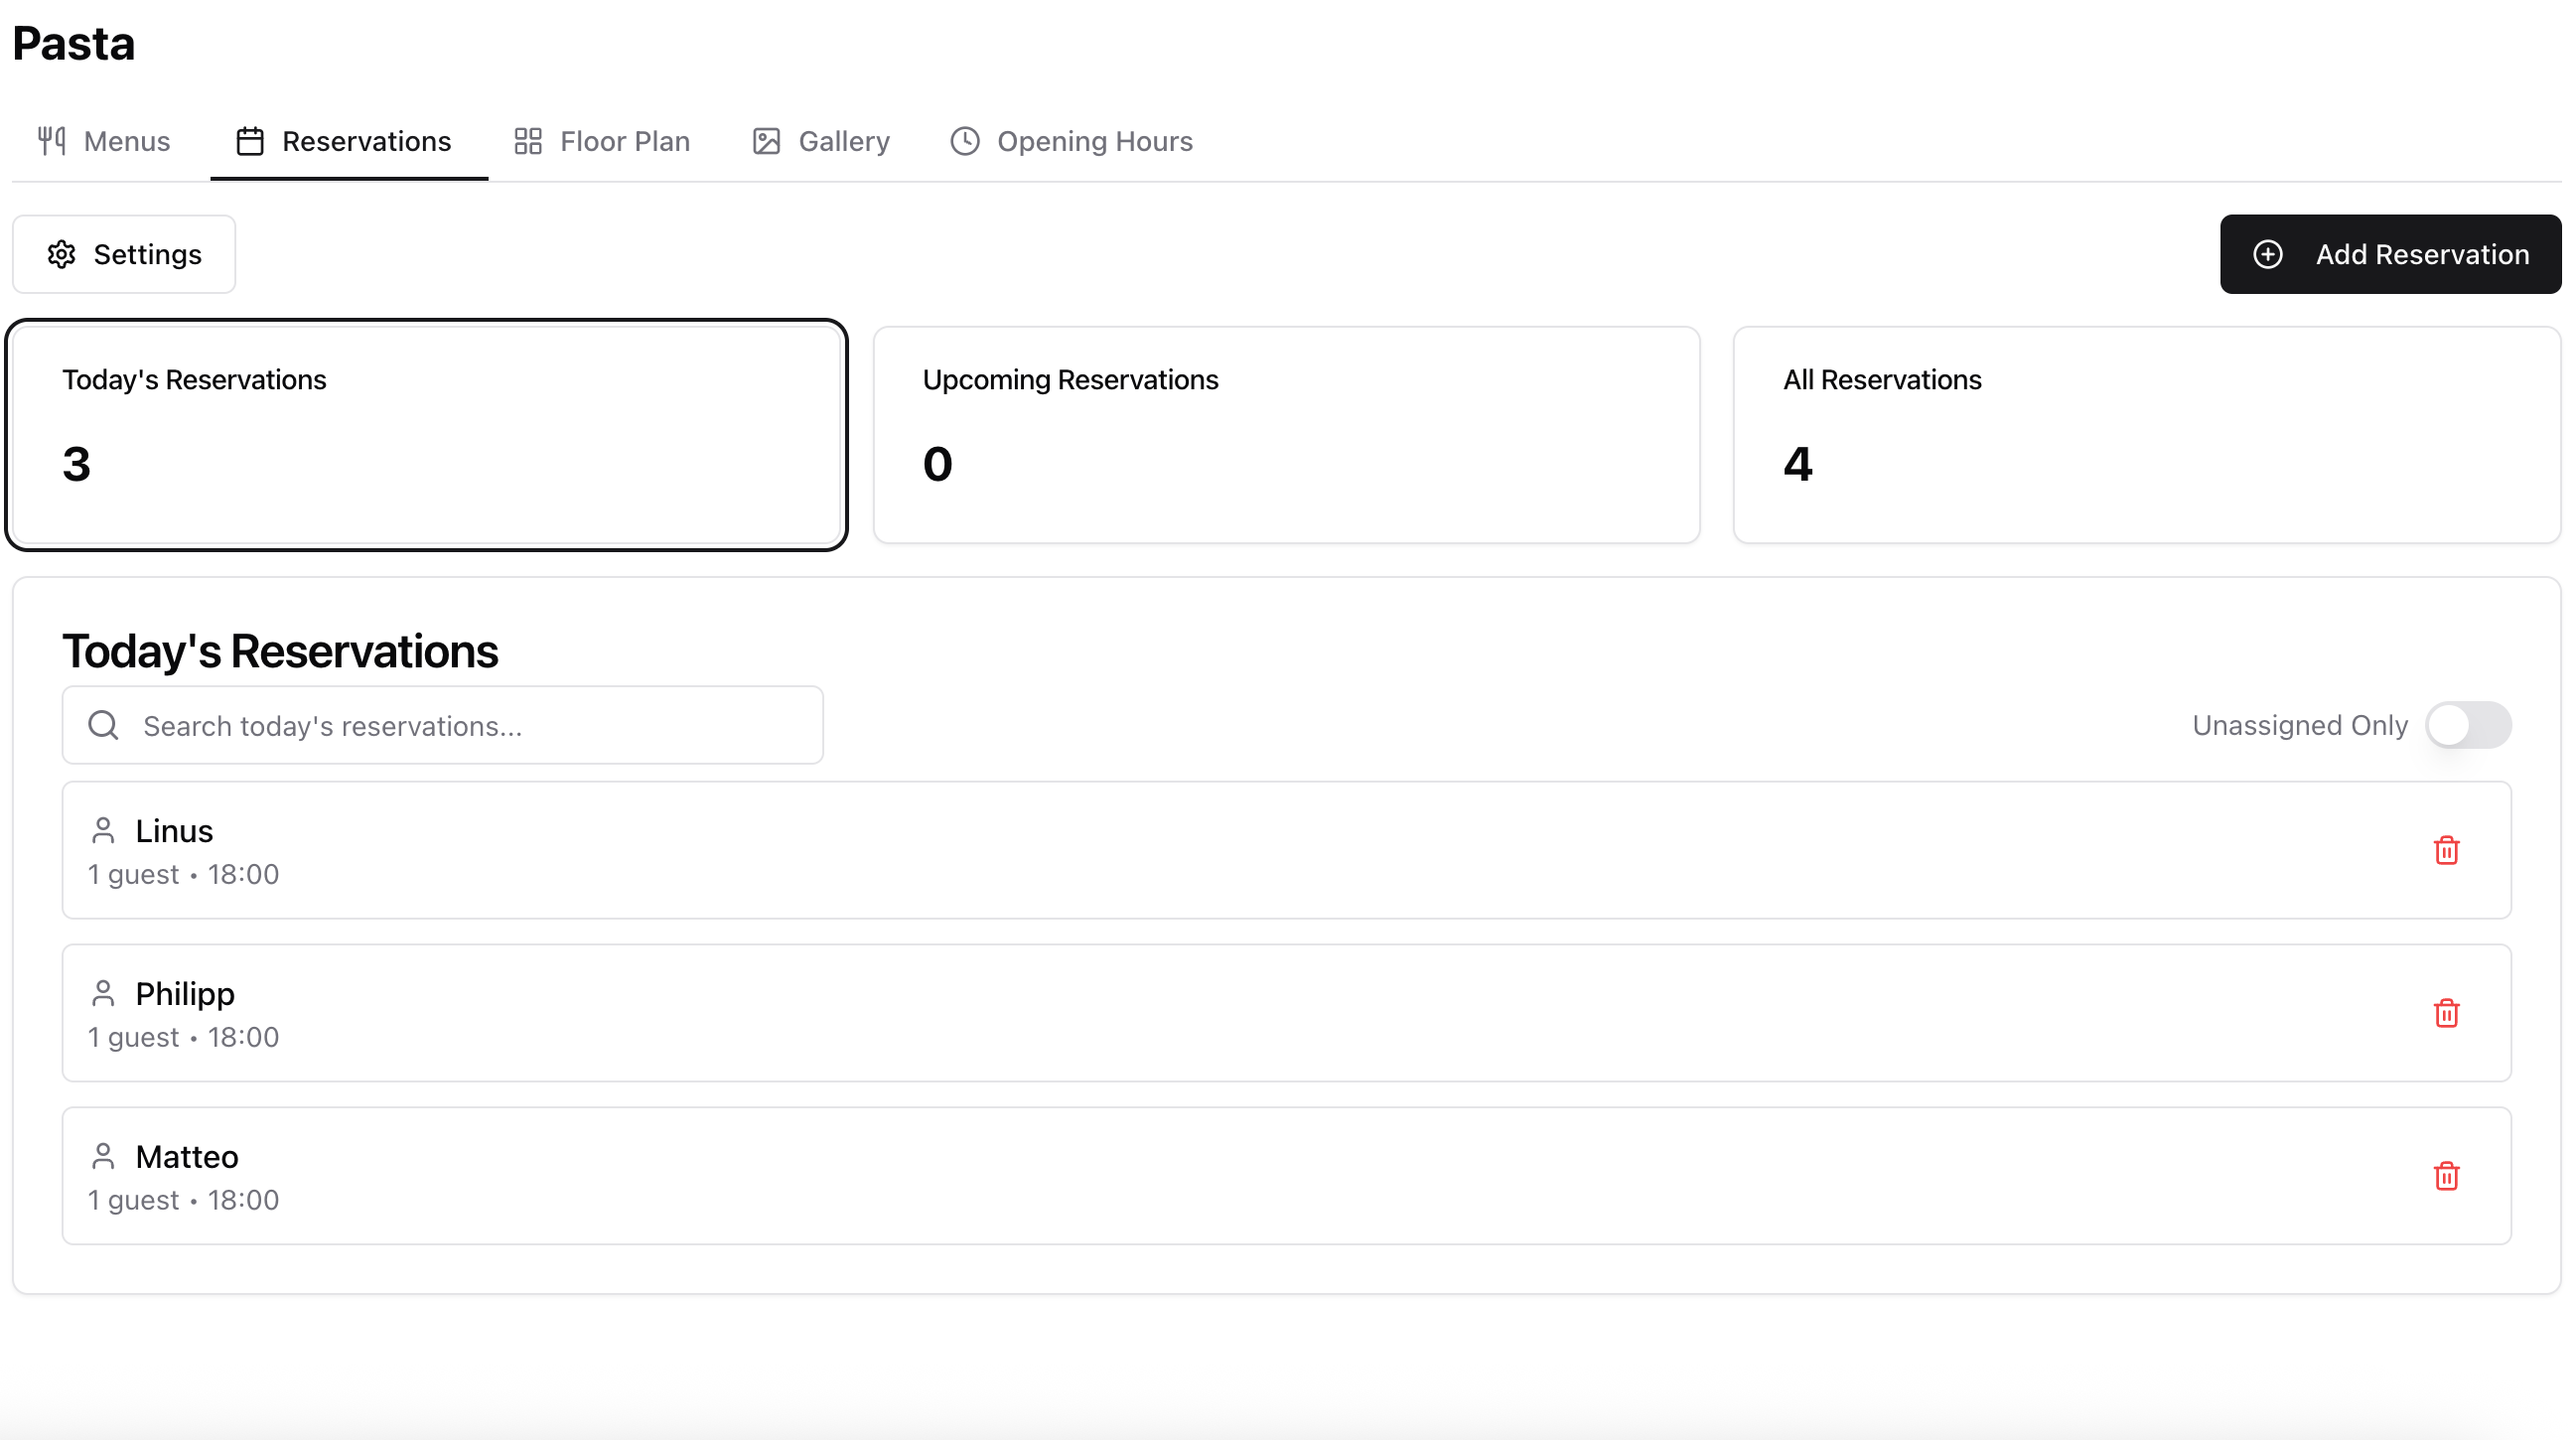Click the count 3 in Today's card
The height and width of the screenshot is (1440, 2576).
[77, 464]
